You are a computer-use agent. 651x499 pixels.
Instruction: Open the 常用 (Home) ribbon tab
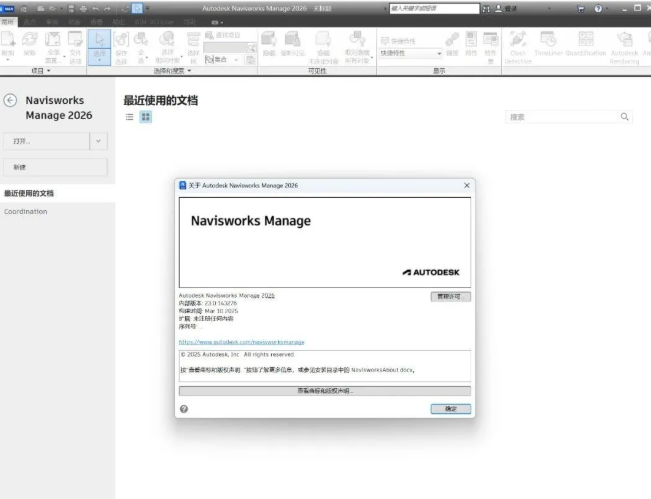(7, 22)
